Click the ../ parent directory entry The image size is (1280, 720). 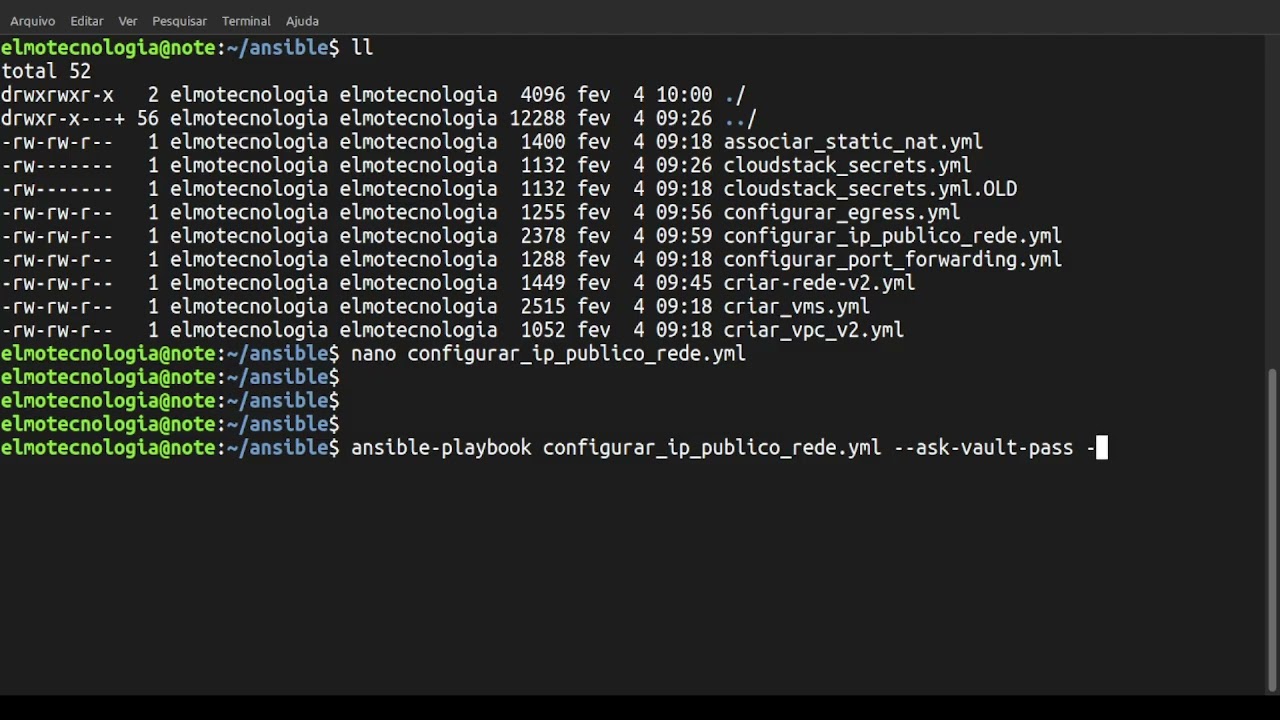[740, 118]
